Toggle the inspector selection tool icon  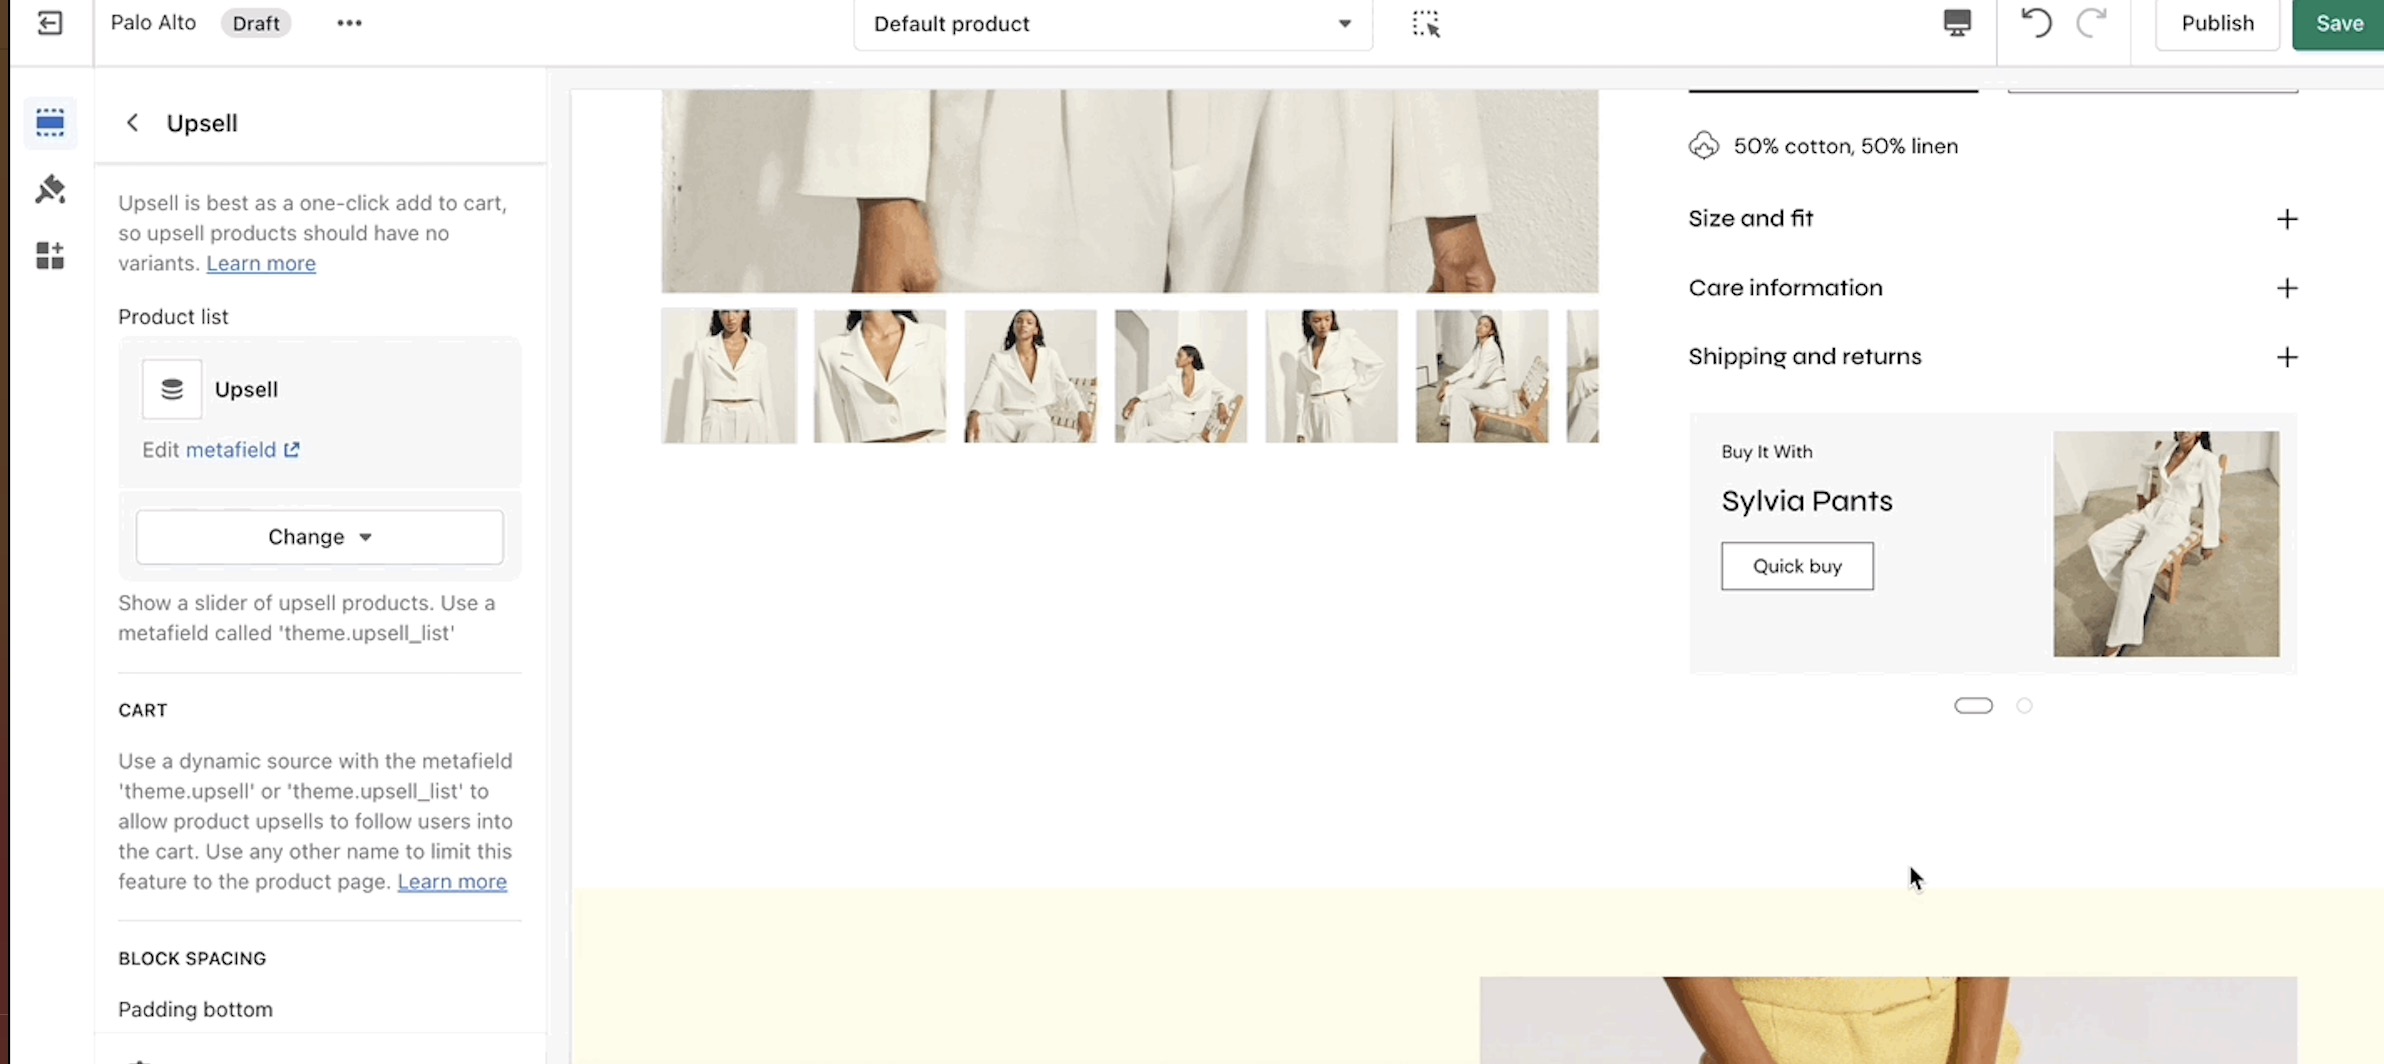[1425, 23]
